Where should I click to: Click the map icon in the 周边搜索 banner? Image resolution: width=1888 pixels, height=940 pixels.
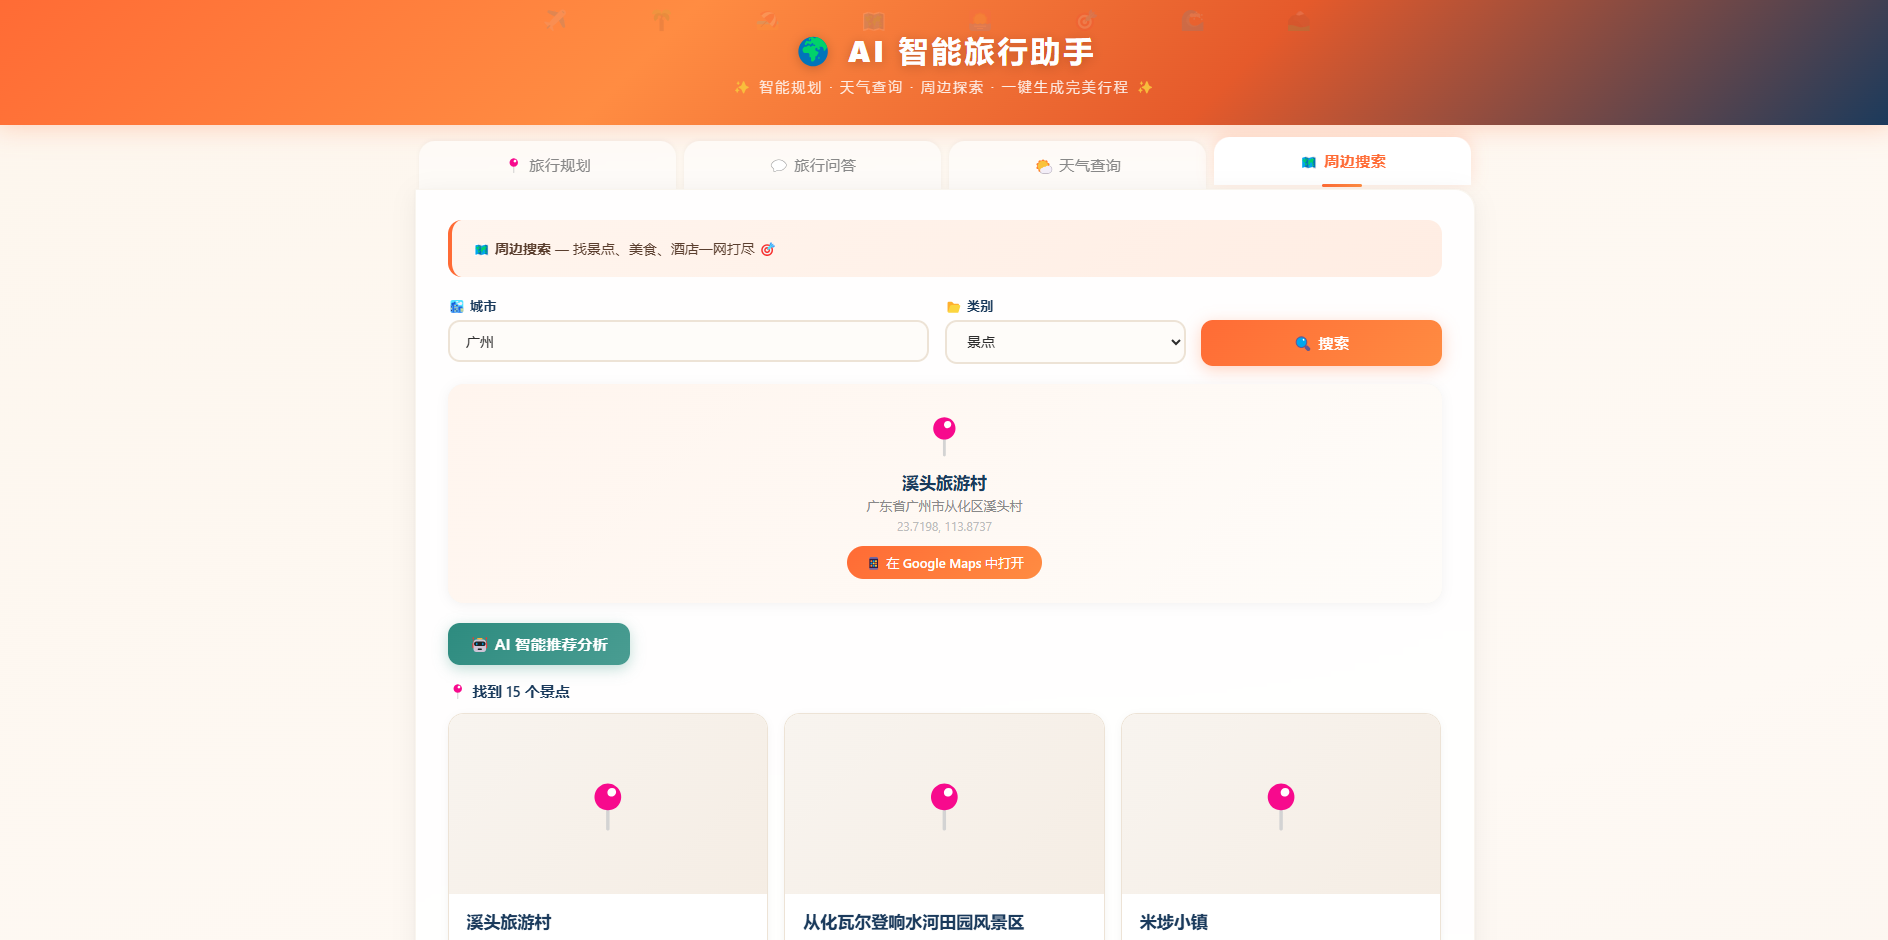coord(482,250)
